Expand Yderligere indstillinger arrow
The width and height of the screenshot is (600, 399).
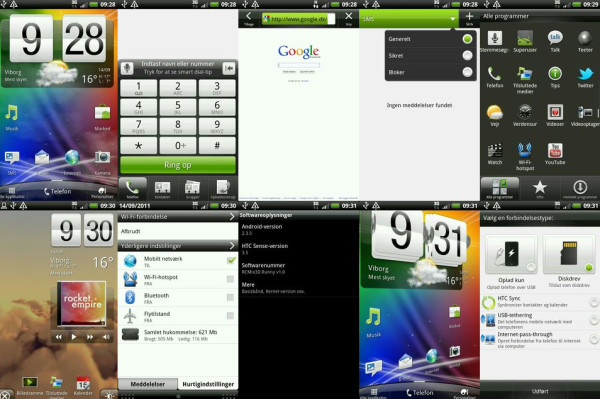[232, 245]
